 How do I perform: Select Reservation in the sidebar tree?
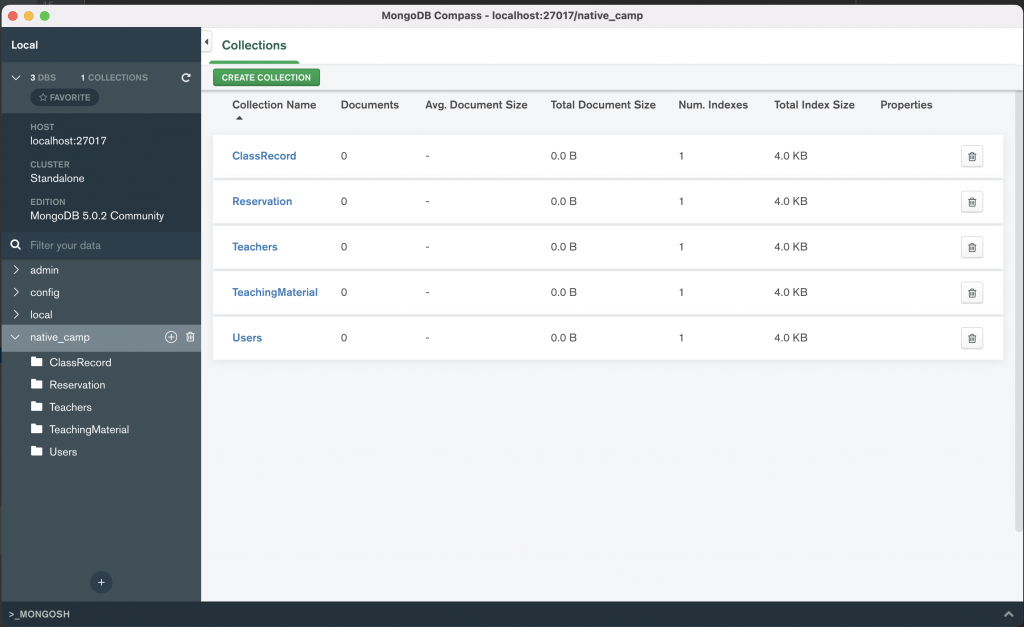(x=77, y=385)
